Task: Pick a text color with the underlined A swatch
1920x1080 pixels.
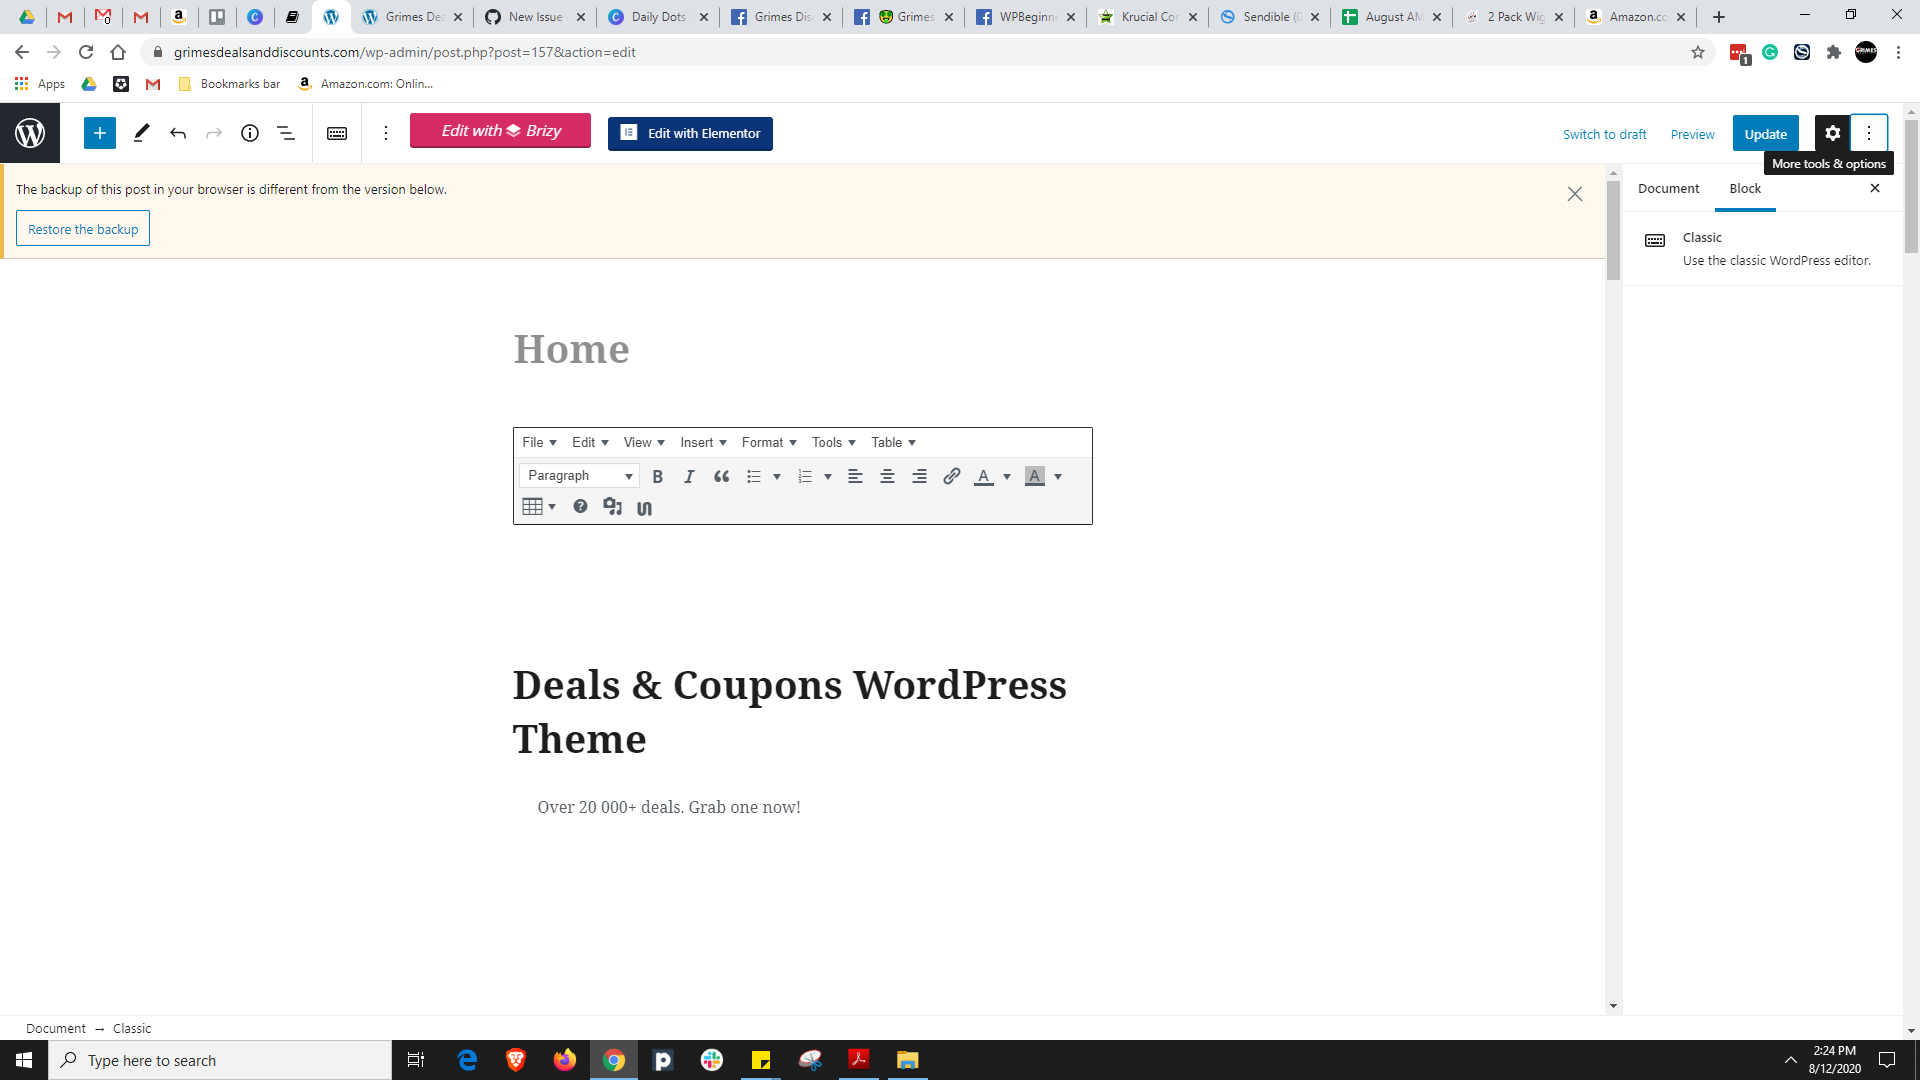Action: pos(983,477)
